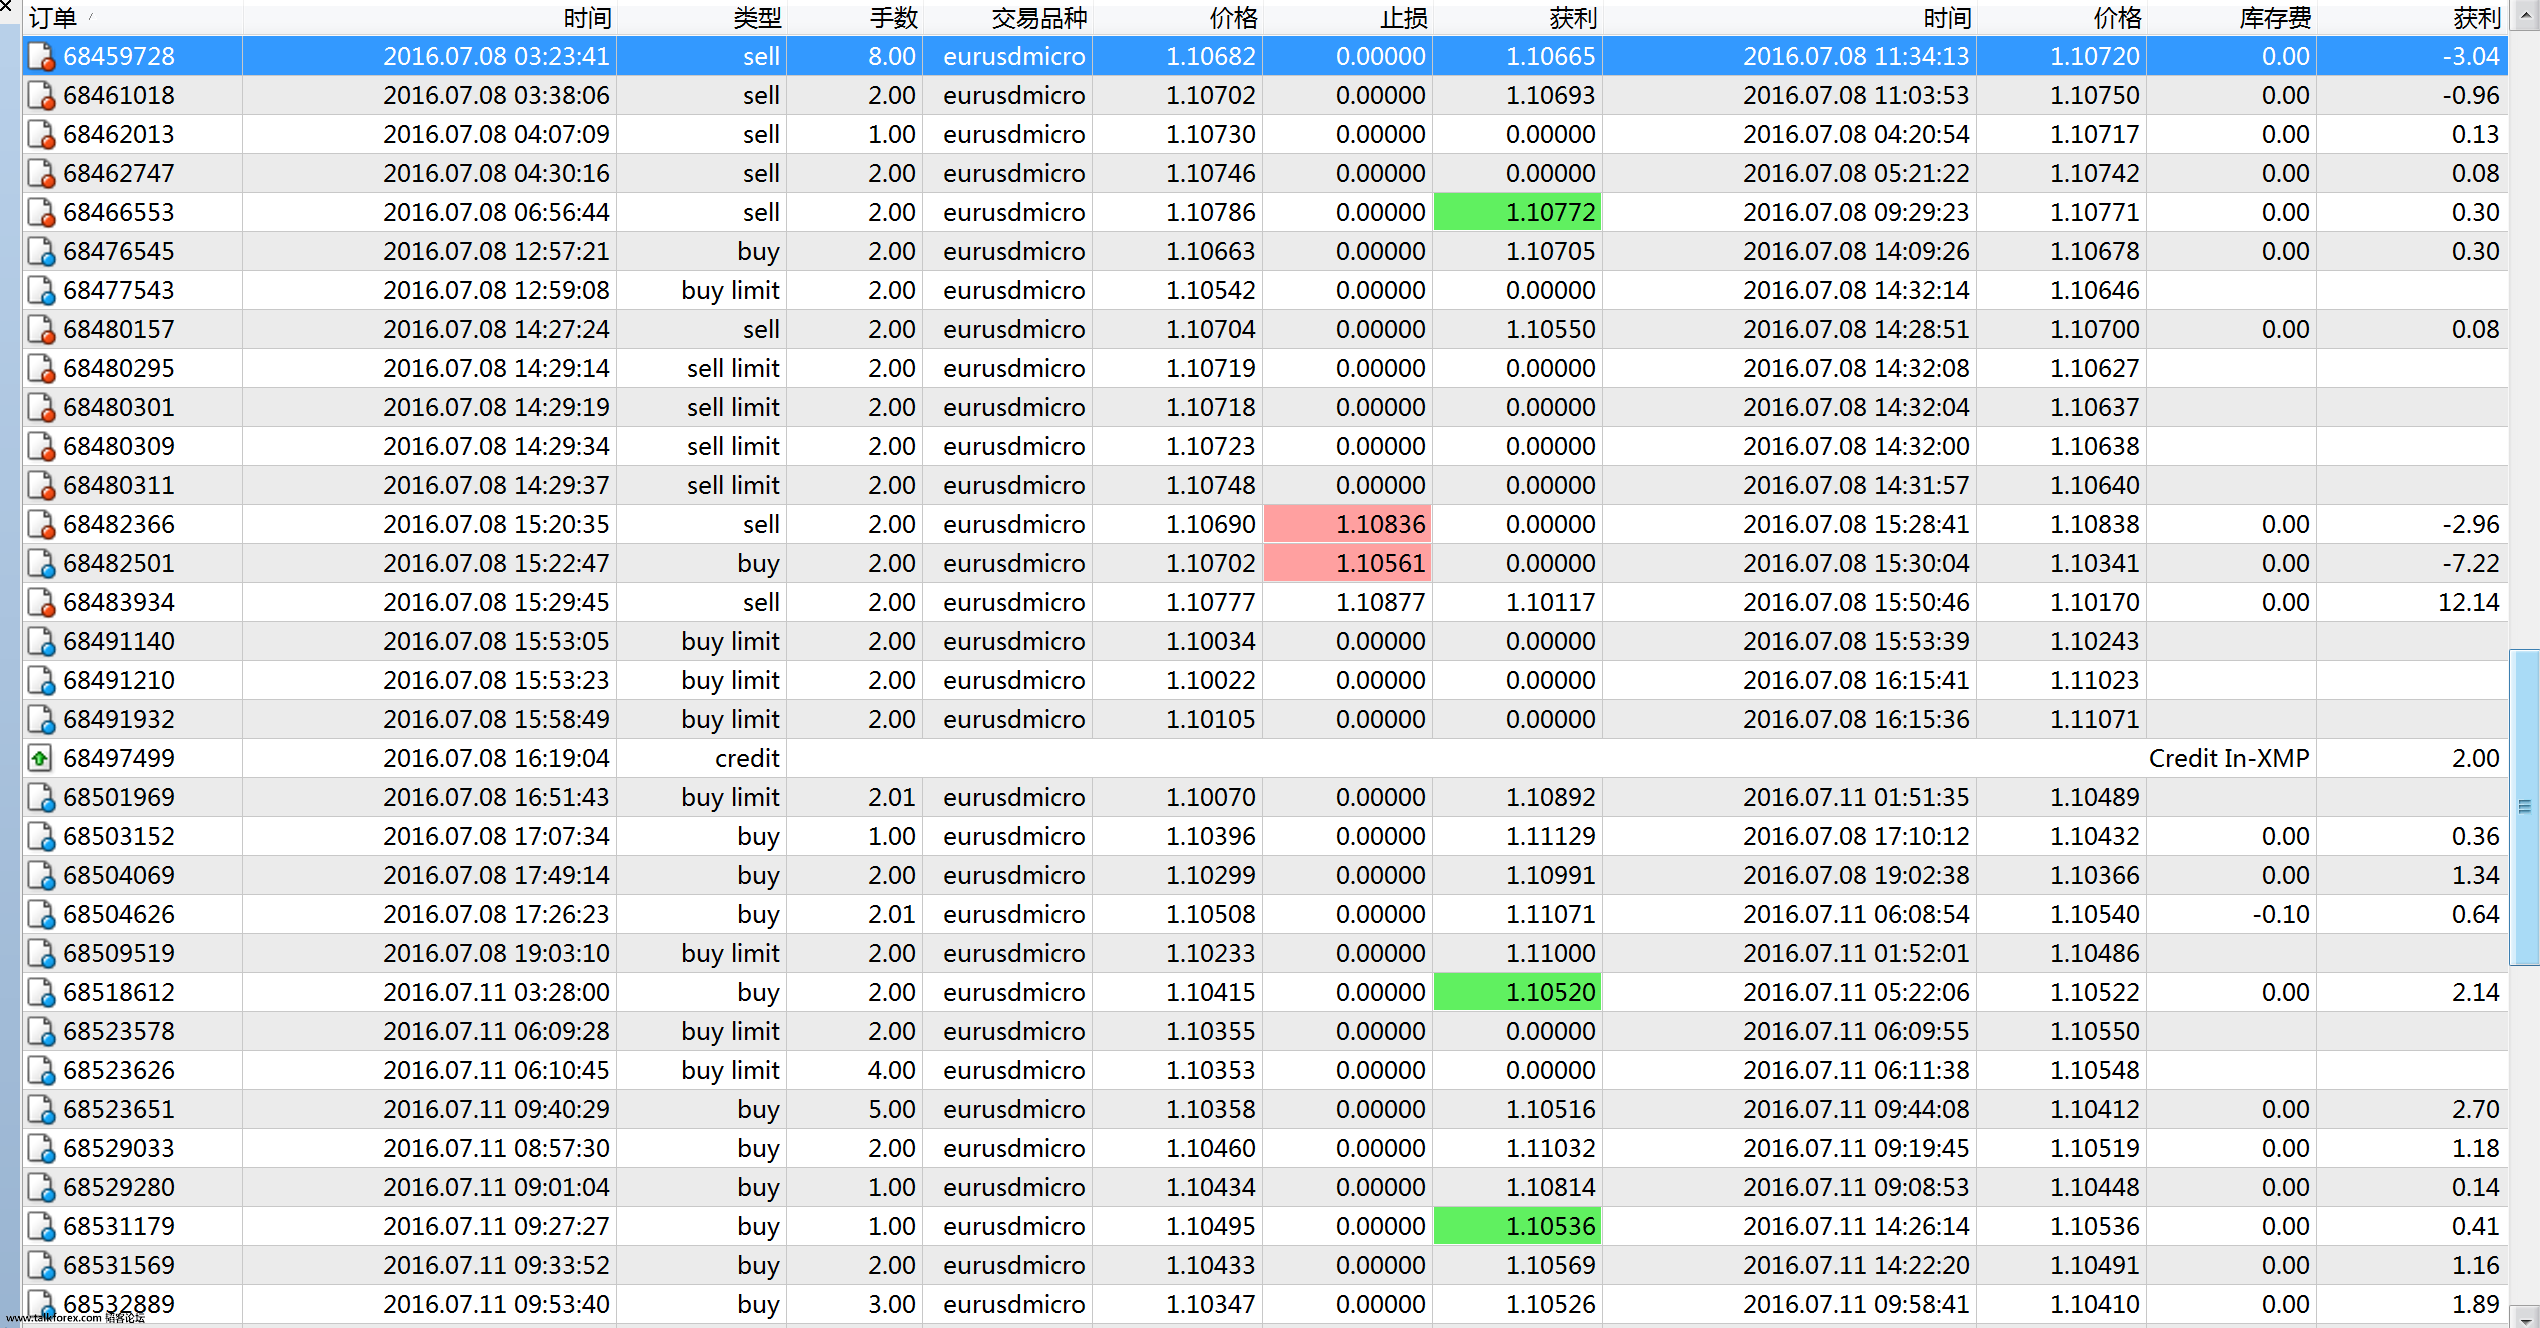Click the buy limit icon for 68501969

41,798
